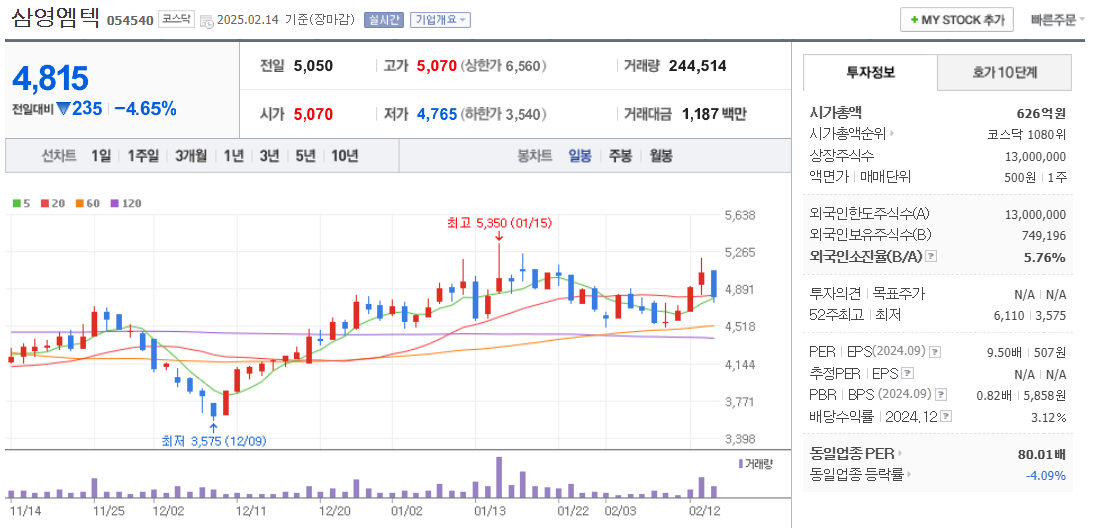The height and width of the screenshot is (528, 1094).
Task: Click the 하한가 3,540 text
Action: [503, 114]
